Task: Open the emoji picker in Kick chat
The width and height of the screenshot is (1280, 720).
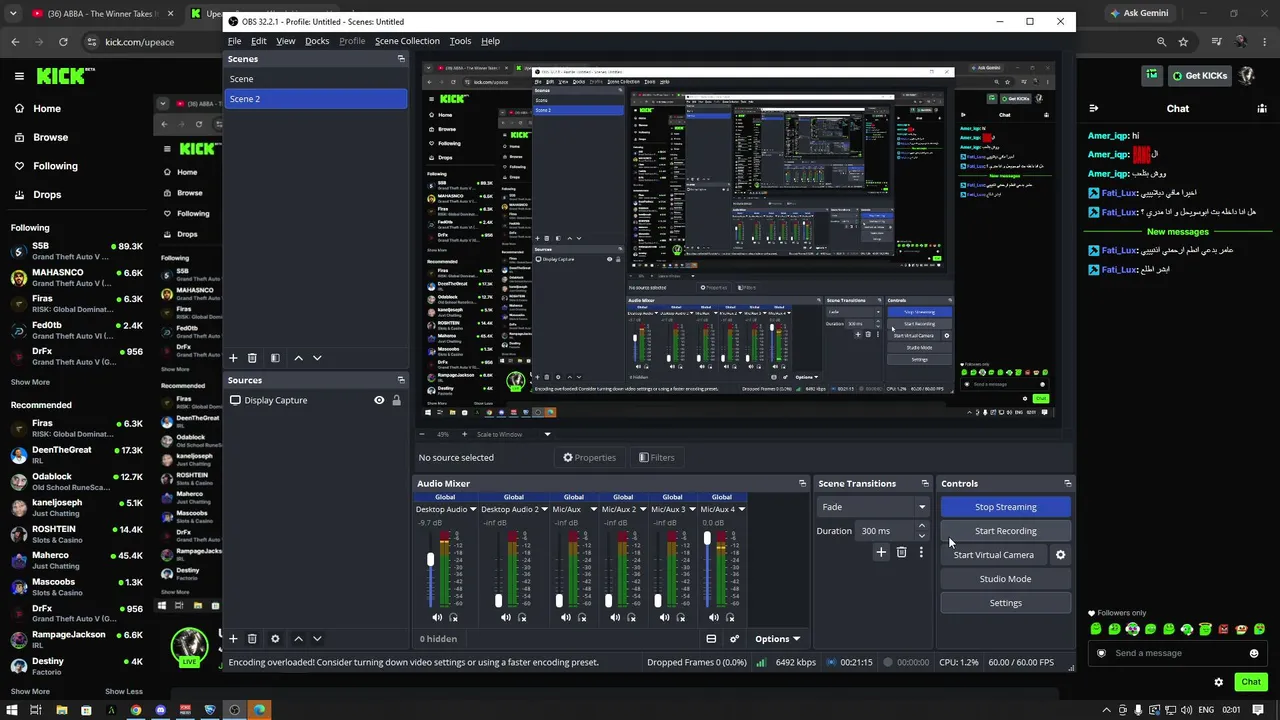Action: (x=1254, y=654)
